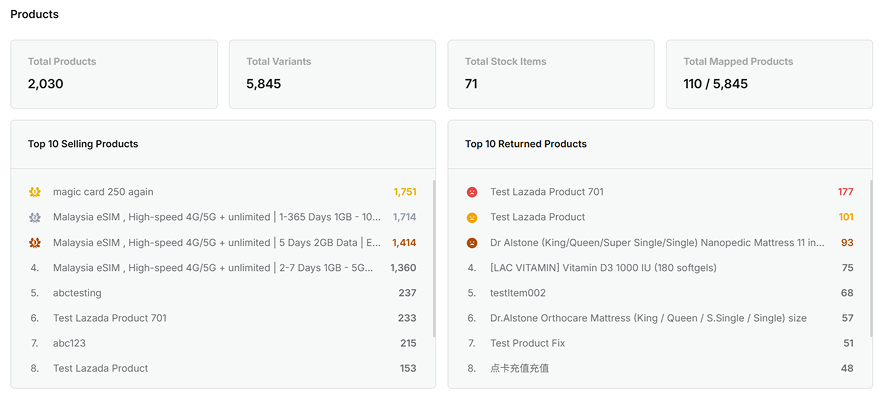
Task: Select Test Lazada Product ranked 8th in selling
Action: [100, 369]
